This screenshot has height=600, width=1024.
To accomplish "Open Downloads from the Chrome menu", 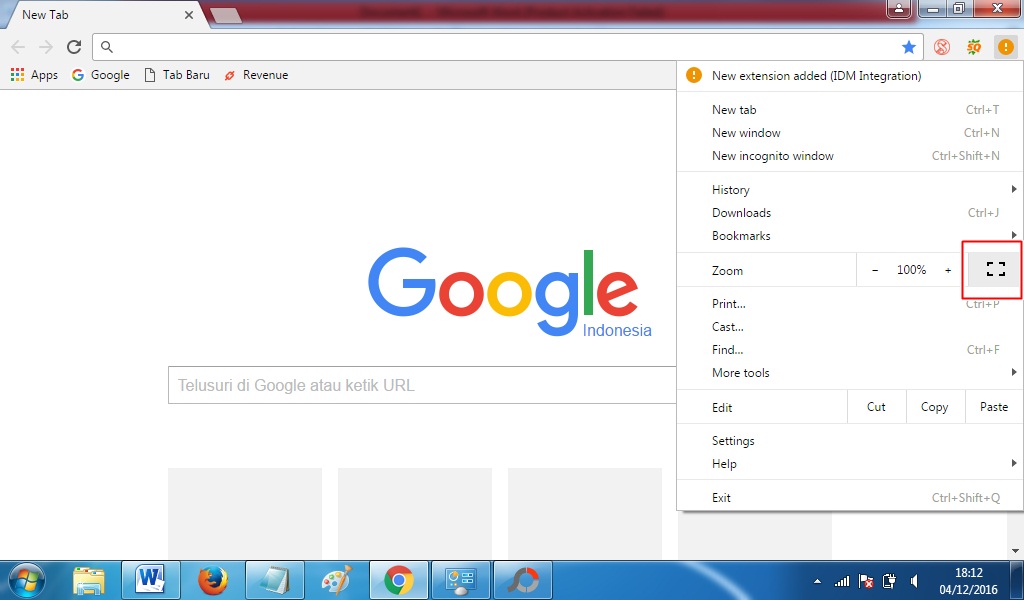I will point(741,212).
